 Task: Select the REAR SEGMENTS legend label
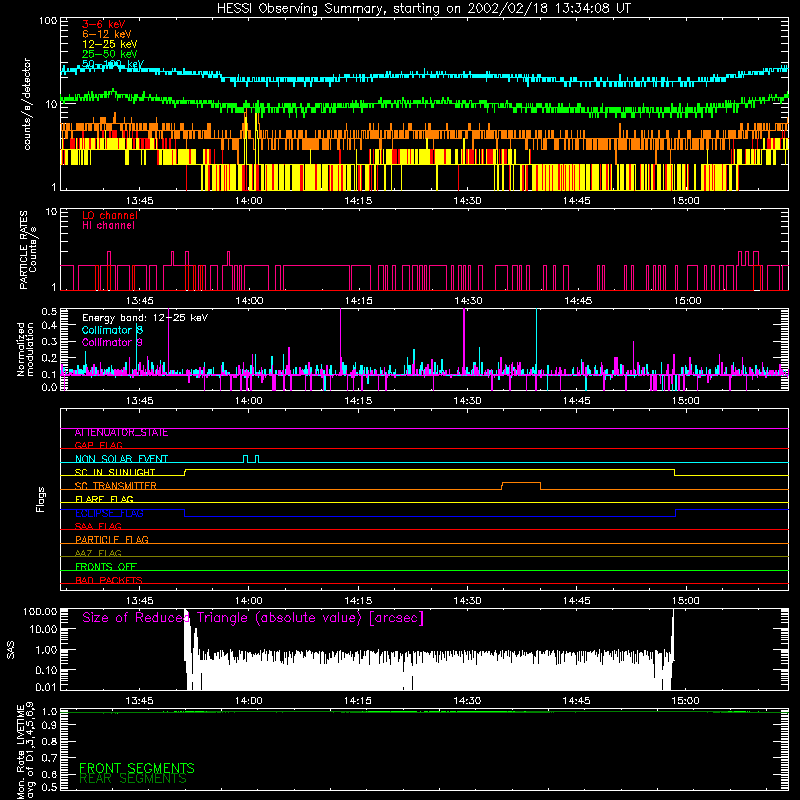pos(133,779)
